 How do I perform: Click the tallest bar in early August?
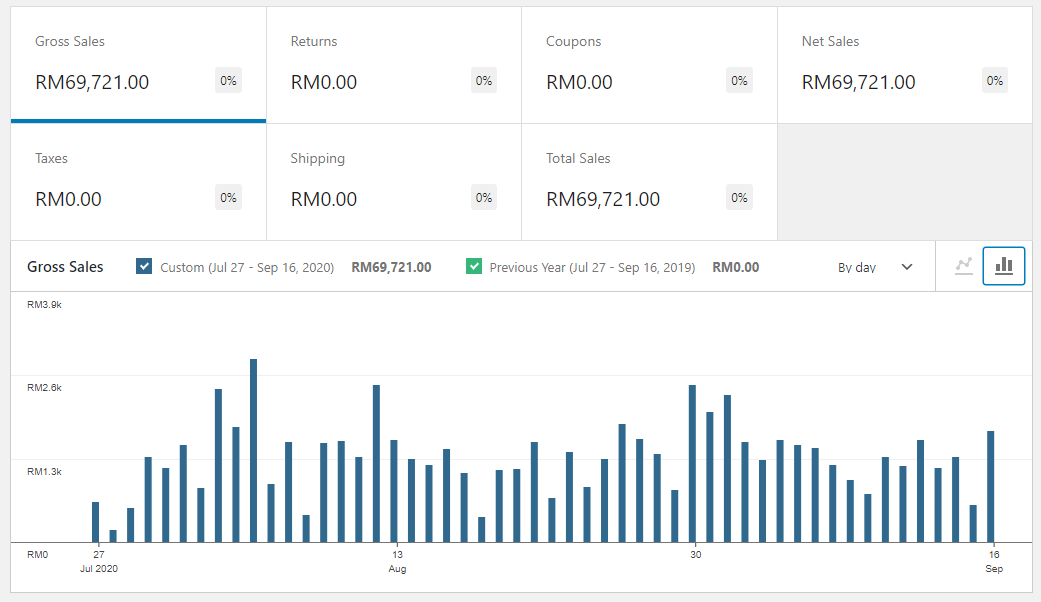(254, 451)
